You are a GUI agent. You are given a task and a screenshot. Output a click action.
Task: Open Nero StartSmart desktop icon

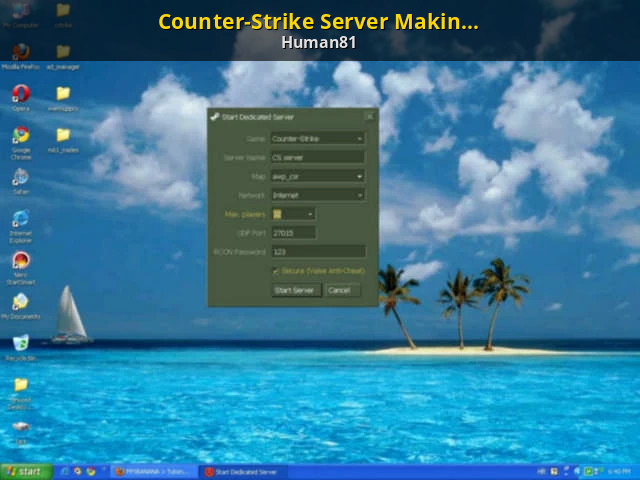point(20,262)
